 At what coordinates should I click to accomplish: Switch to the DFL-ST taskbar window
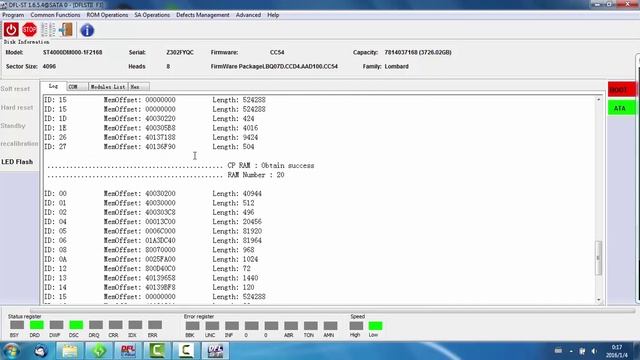216,351
